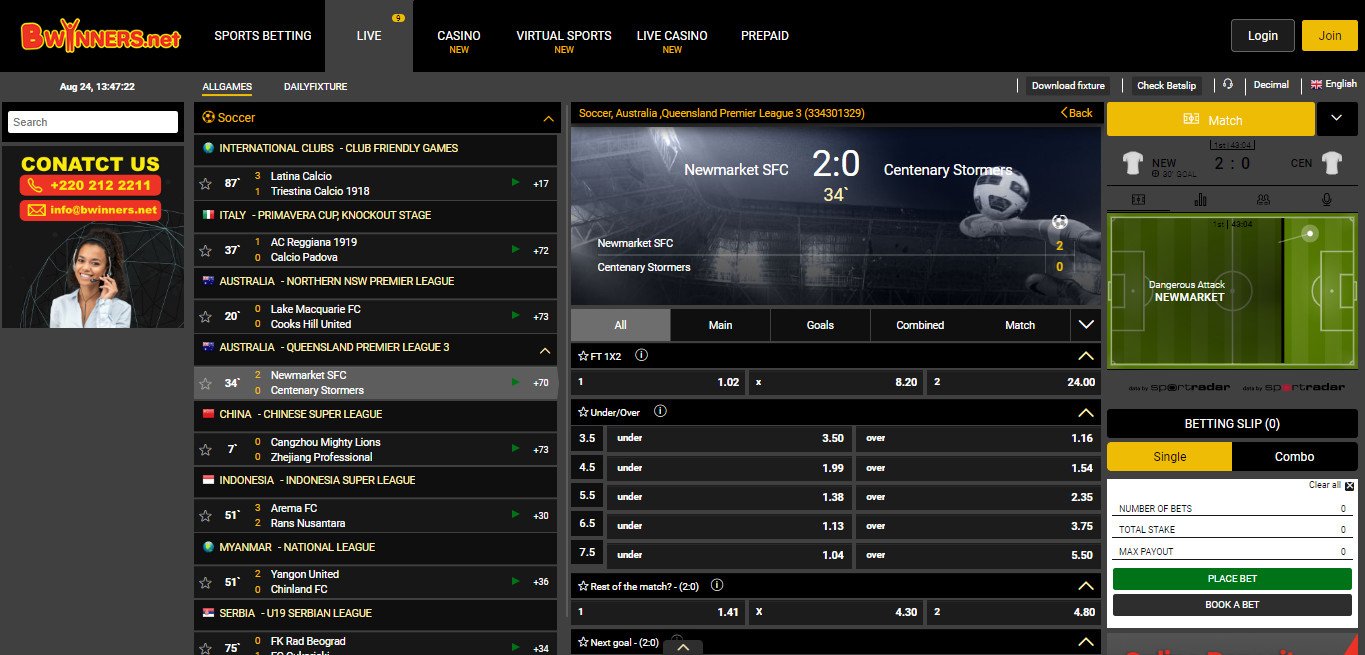Click the headset support icon

click(x=1228, y=85)
